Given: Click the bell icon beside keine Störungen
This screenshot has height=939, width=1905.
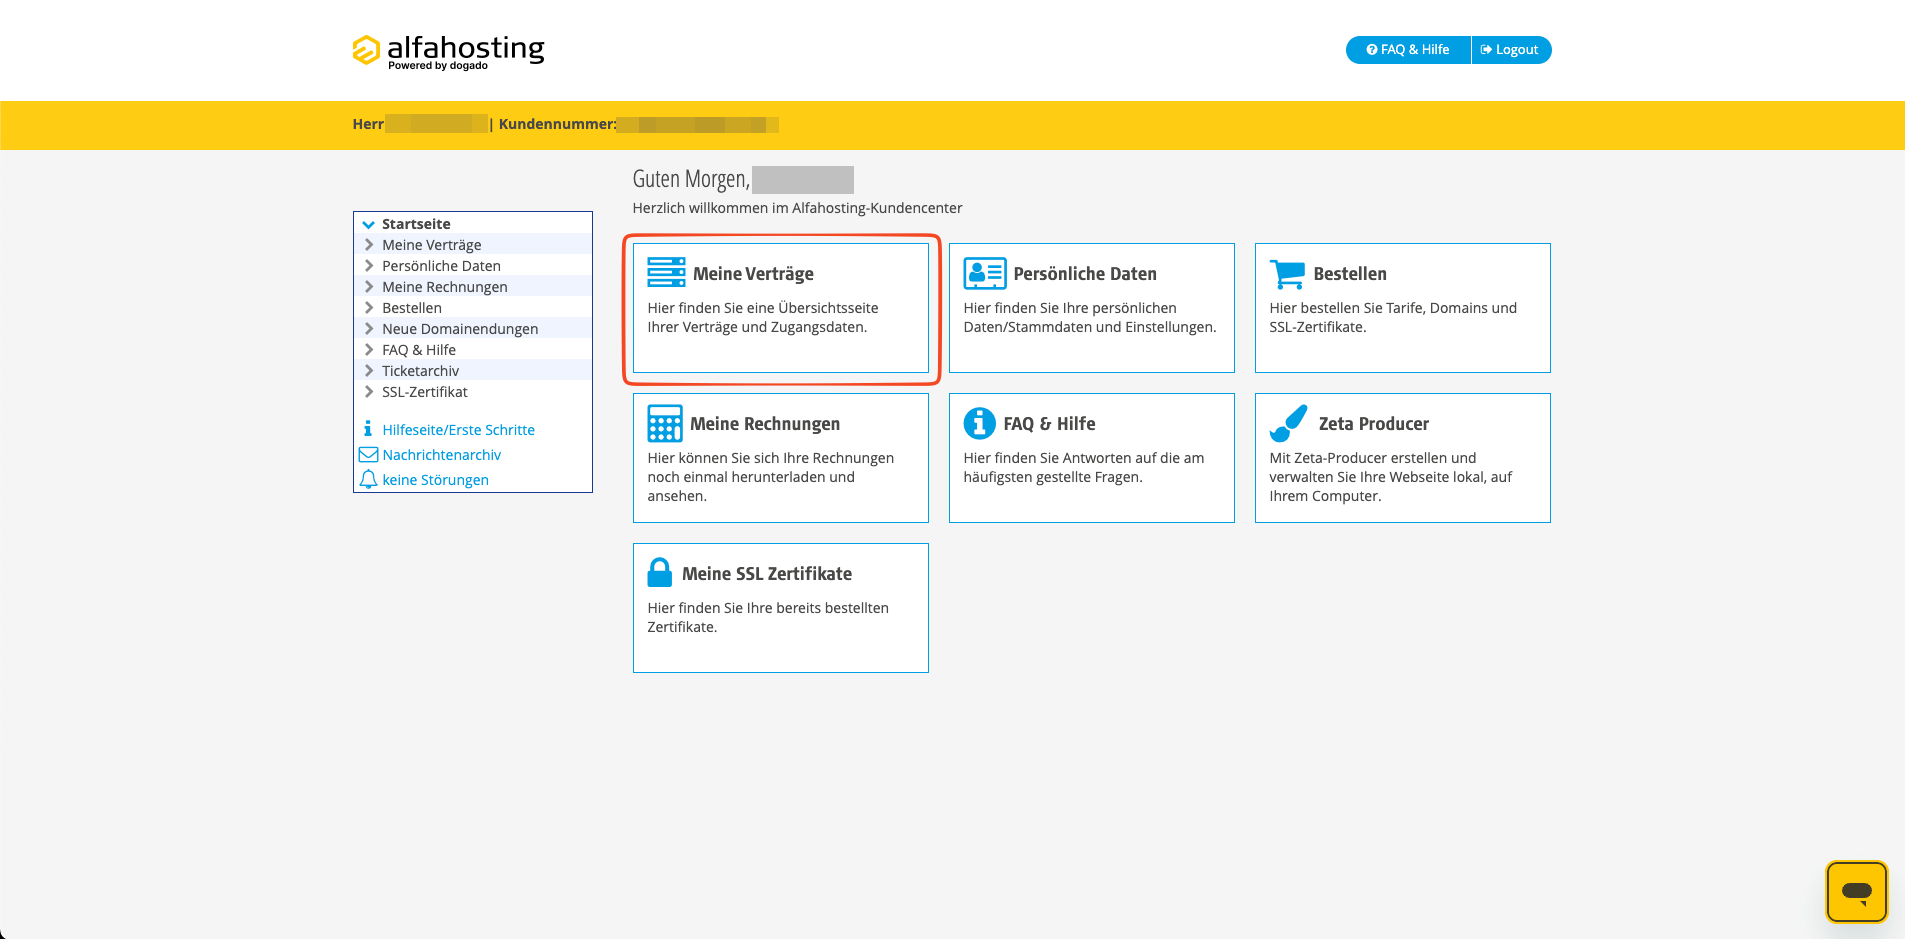Looking at the screenshot, I should 368,479.
